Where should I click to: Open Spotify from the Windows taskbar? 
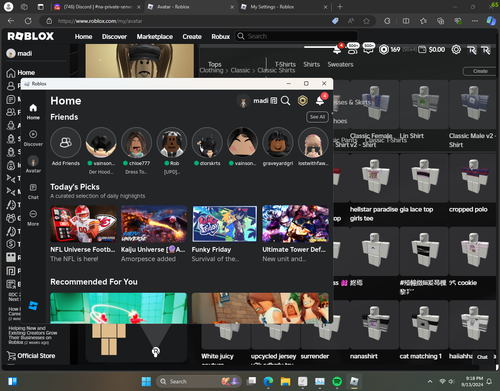[x=337, y=381]
